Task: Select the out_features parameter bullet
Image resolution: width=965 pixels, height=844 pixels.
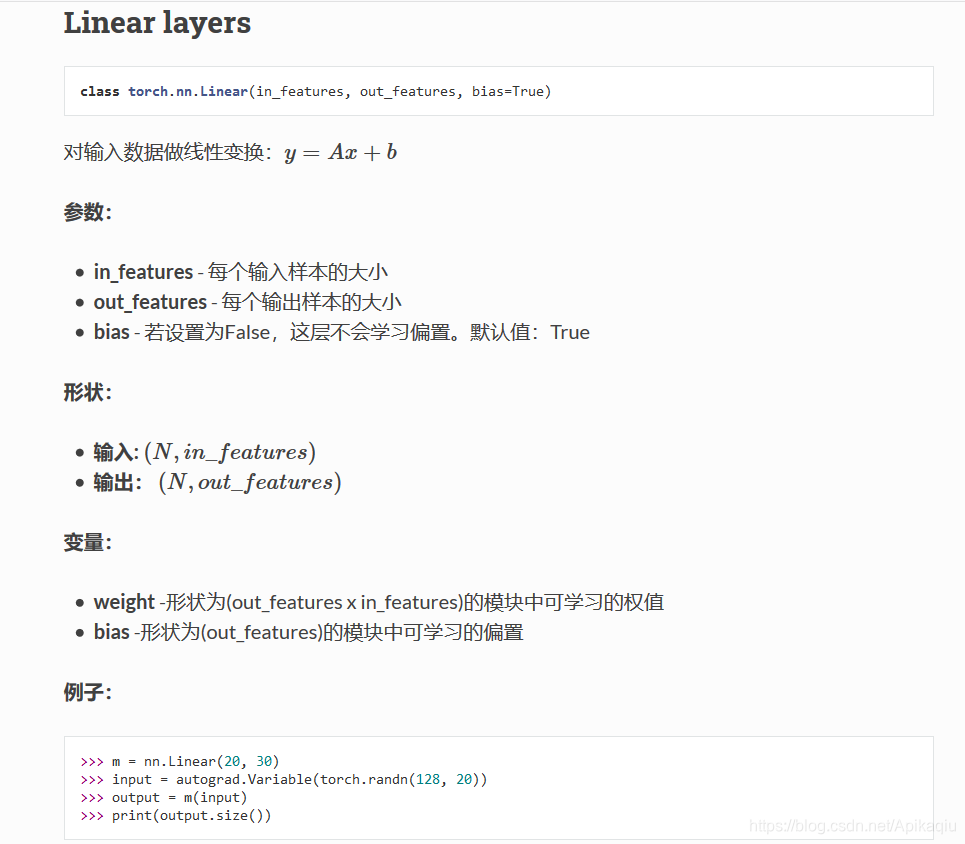Action: 247,302
